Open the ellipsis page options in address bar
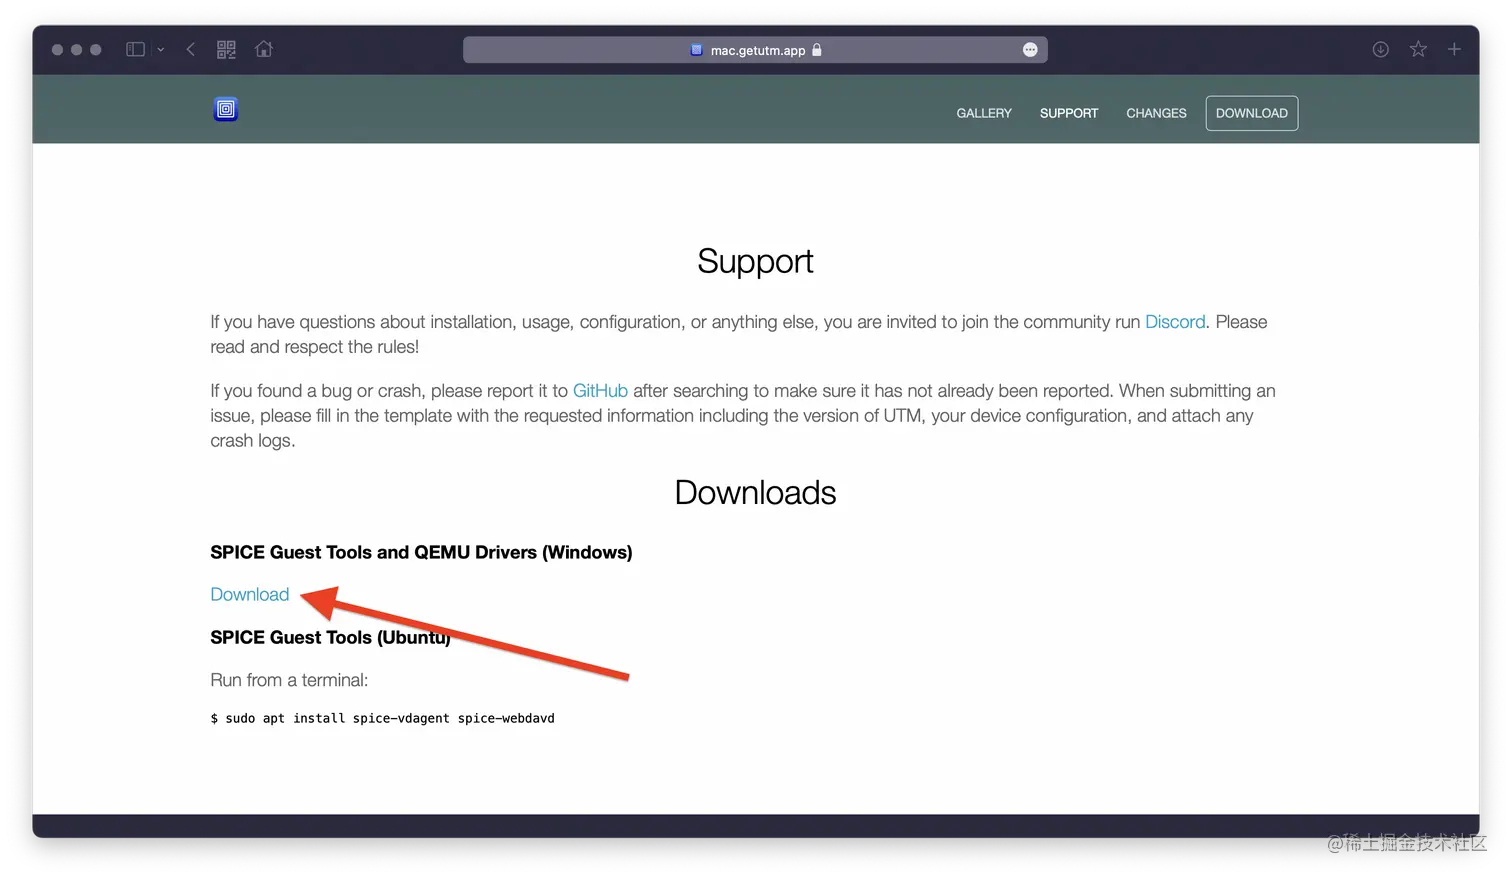The width and height of the screenshot is (1512, 878). (x=1030, y=50)
